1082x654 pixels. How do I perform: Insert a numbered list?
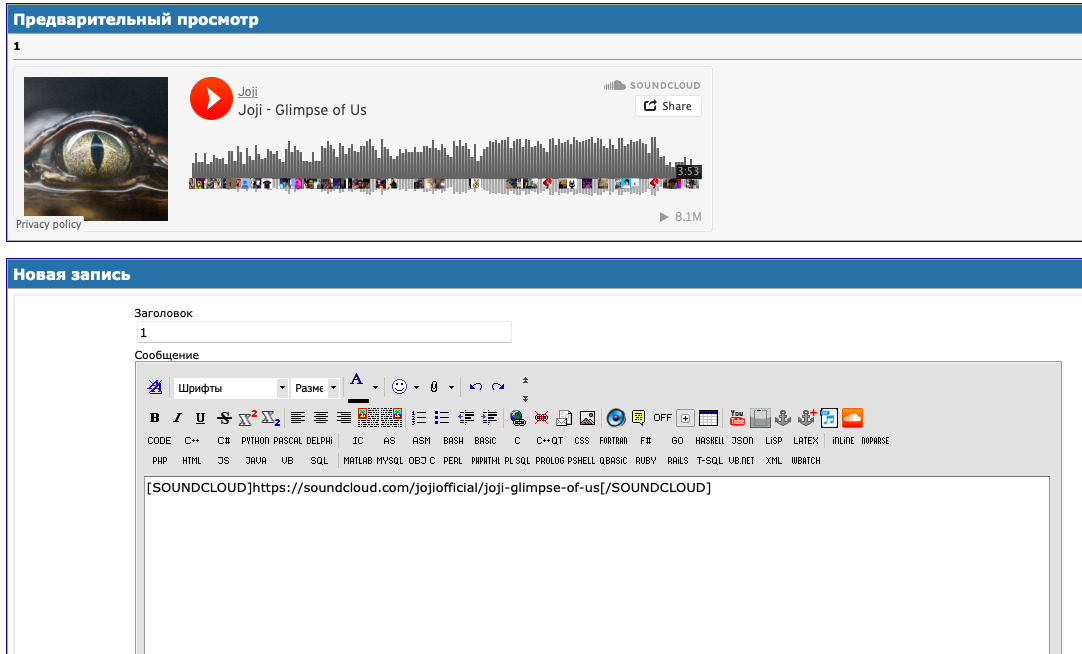coord(419,417)
